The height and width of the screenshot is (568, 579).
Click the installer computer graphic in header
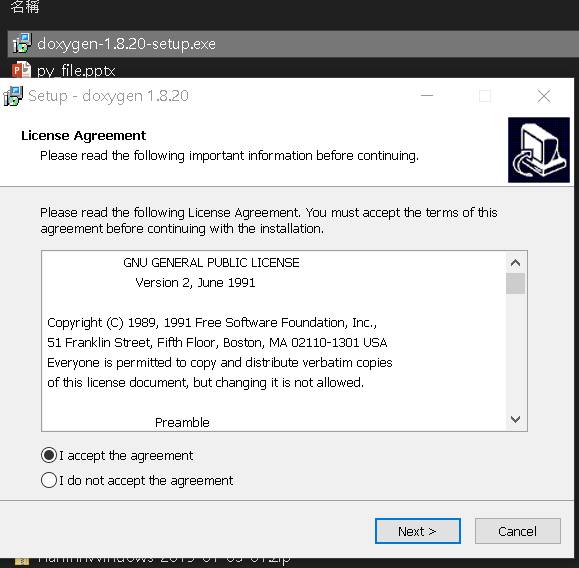point(539,150)
